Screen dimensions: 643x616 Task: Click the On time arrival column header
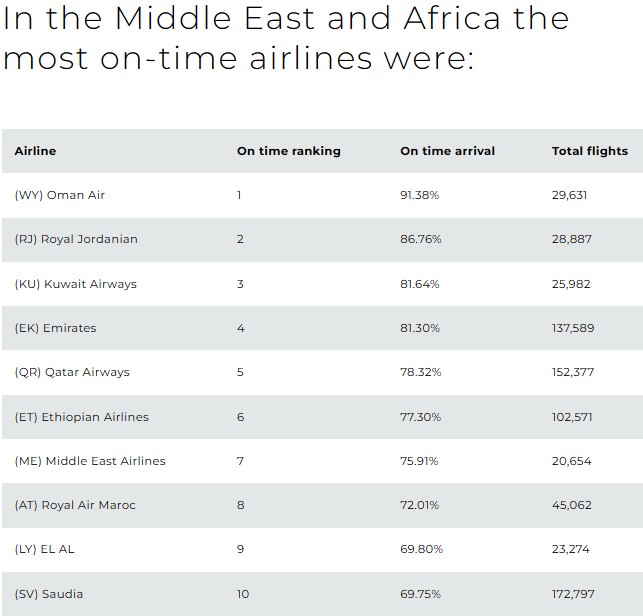(447, 151)
